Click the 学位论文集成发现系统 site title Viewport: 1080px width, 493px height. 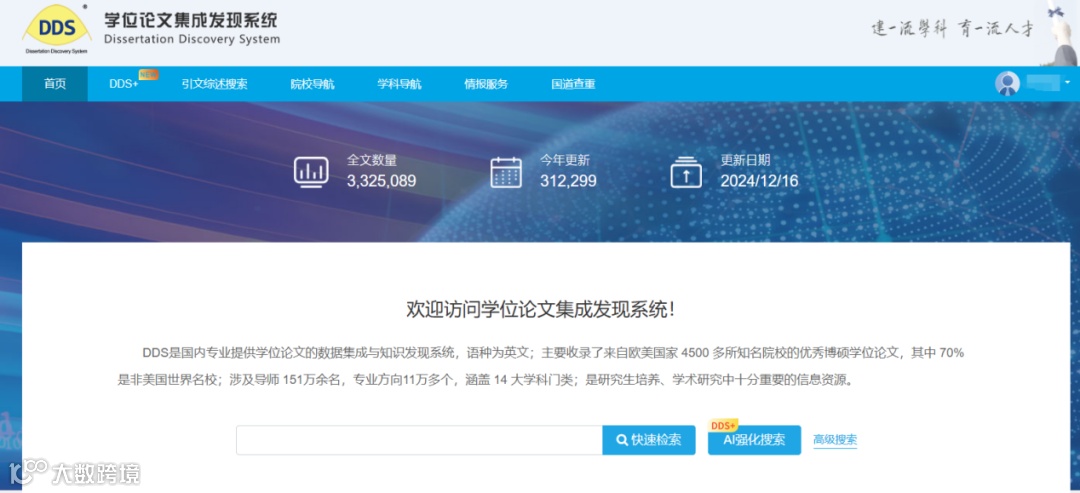point(191,19)
